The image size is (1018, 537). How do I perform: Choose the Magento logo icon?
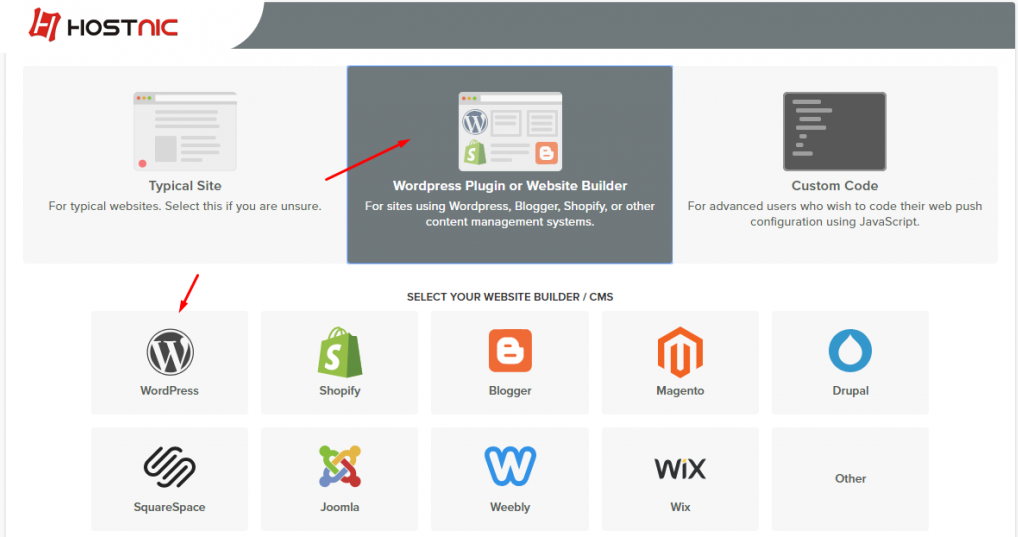pyautogui.click(x=680, y=352)
